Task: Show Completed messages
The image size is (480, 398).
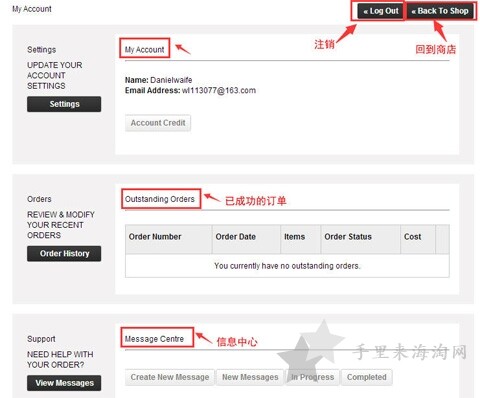Action: [367, 377]
